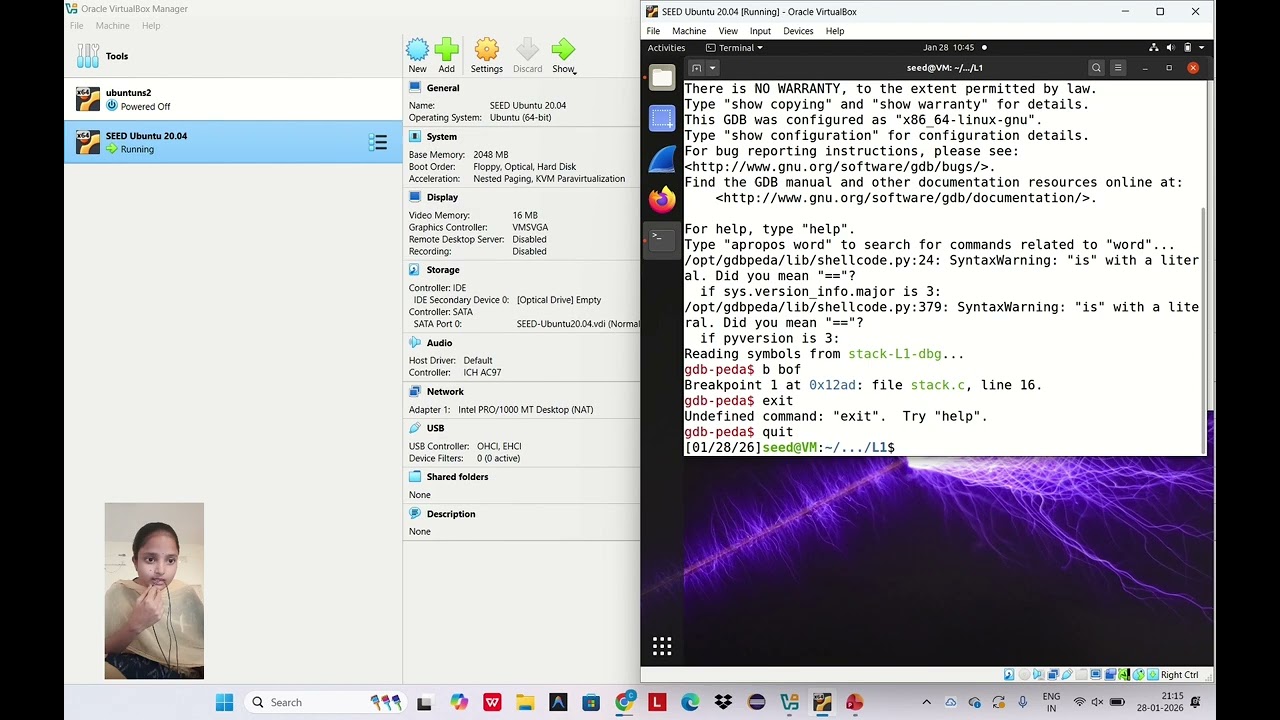Open File menu in VirtualBox Manager

click(76, 25)
